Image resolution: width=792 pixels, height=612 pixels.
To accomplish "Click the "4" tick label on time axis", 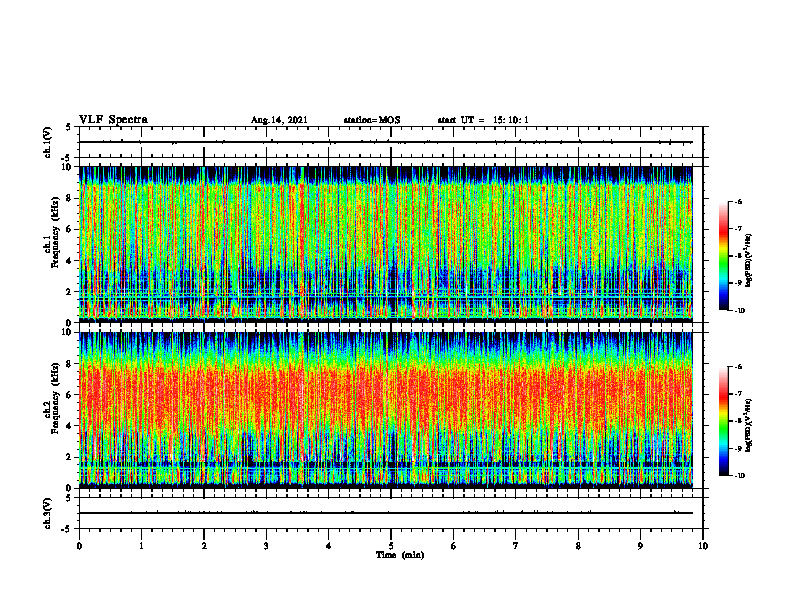I will pos(328,546).
